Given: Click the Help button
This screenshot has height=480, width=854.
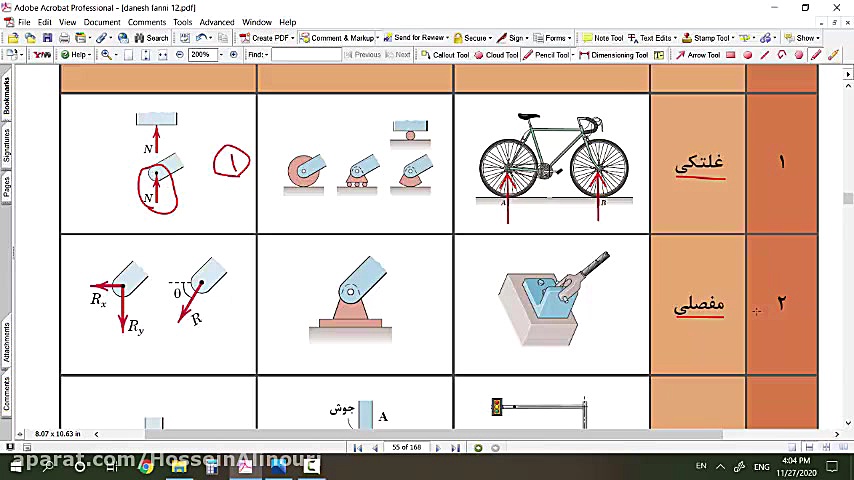Looking at the screenshot, I should pos(75,55).
